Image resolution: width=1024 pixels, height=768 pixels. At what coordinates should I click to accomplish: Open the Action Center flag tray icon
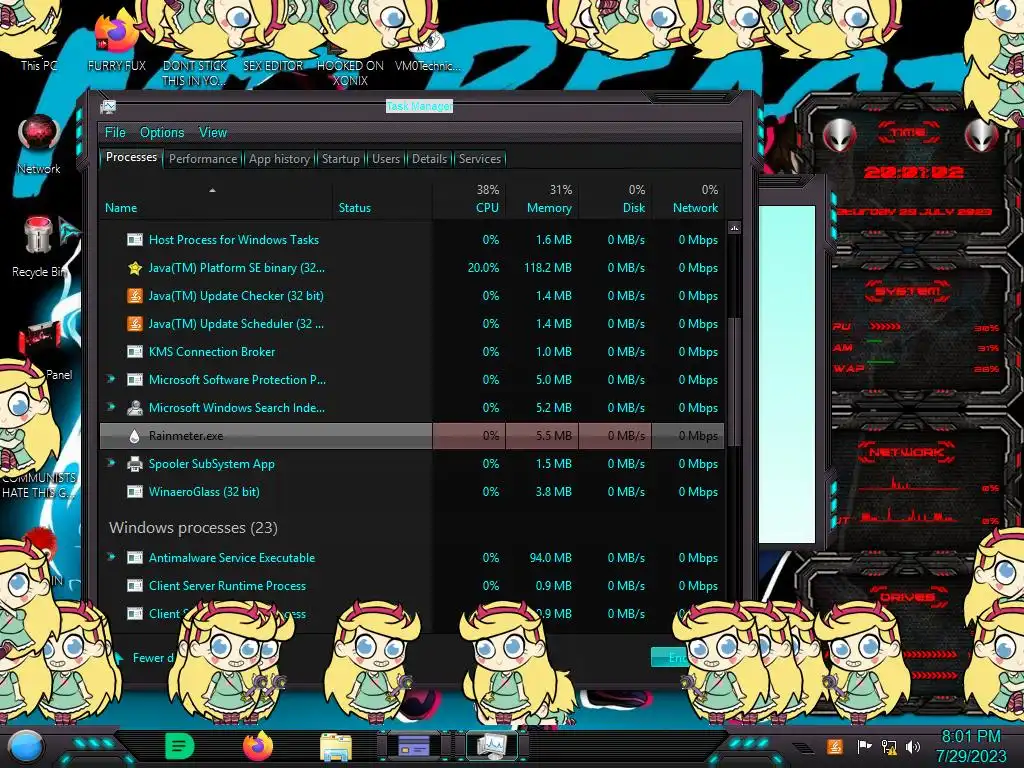tap(864, 746)
